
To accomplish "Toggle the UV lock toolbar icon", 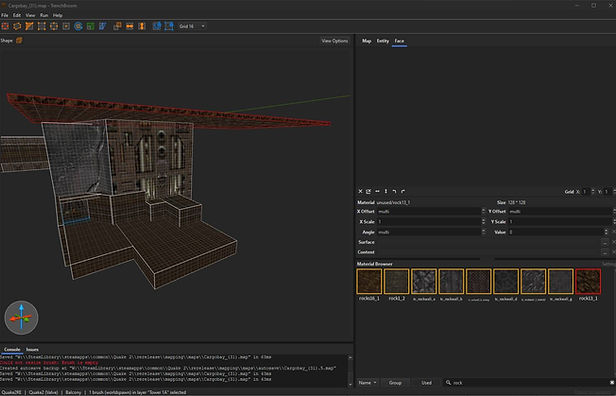I will pos(169,26).
